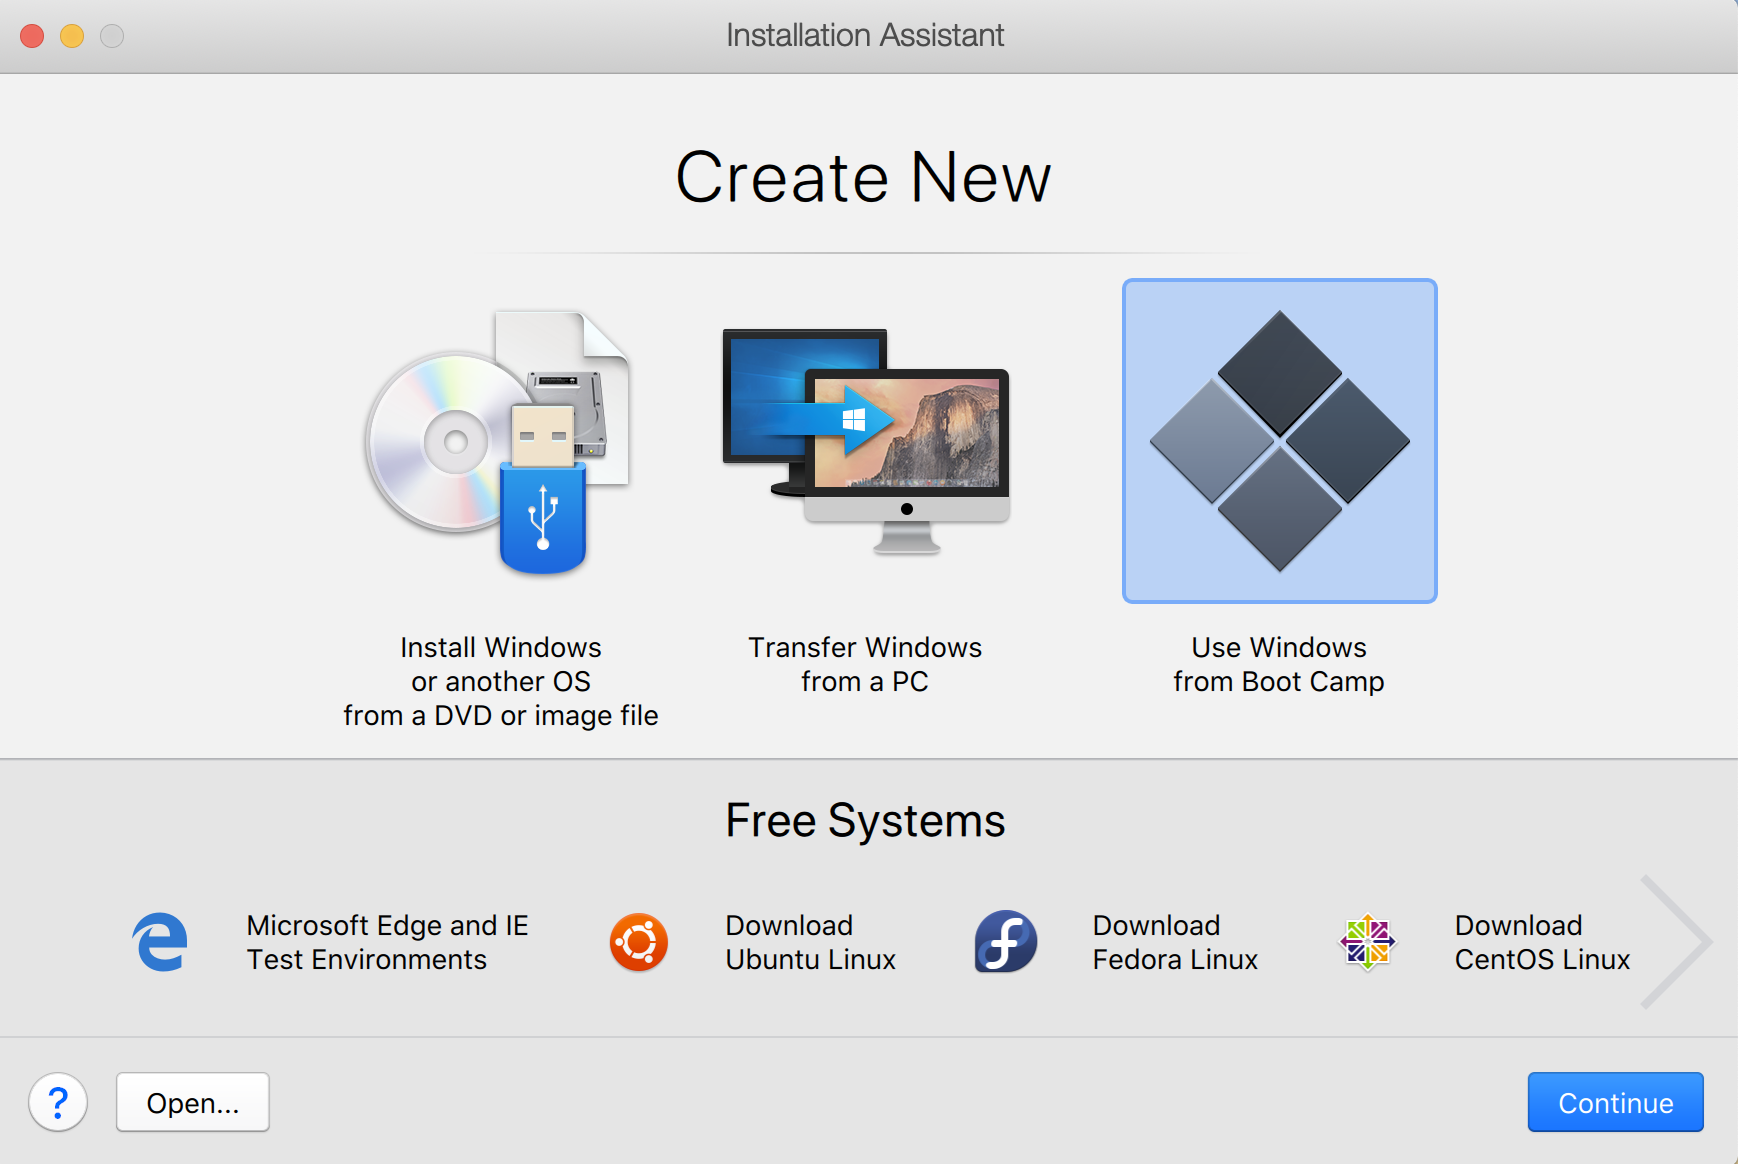
Task: Click 'Microsoft Edge and IE Test Environments' text
Action: [387, 942]
